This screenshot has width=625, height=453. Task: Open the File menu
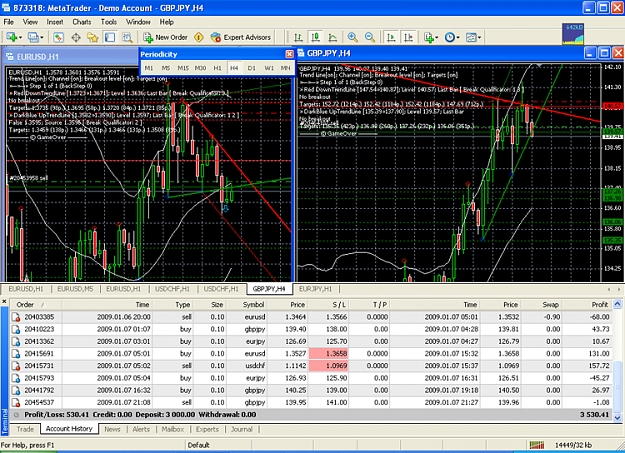click(8, 22)
